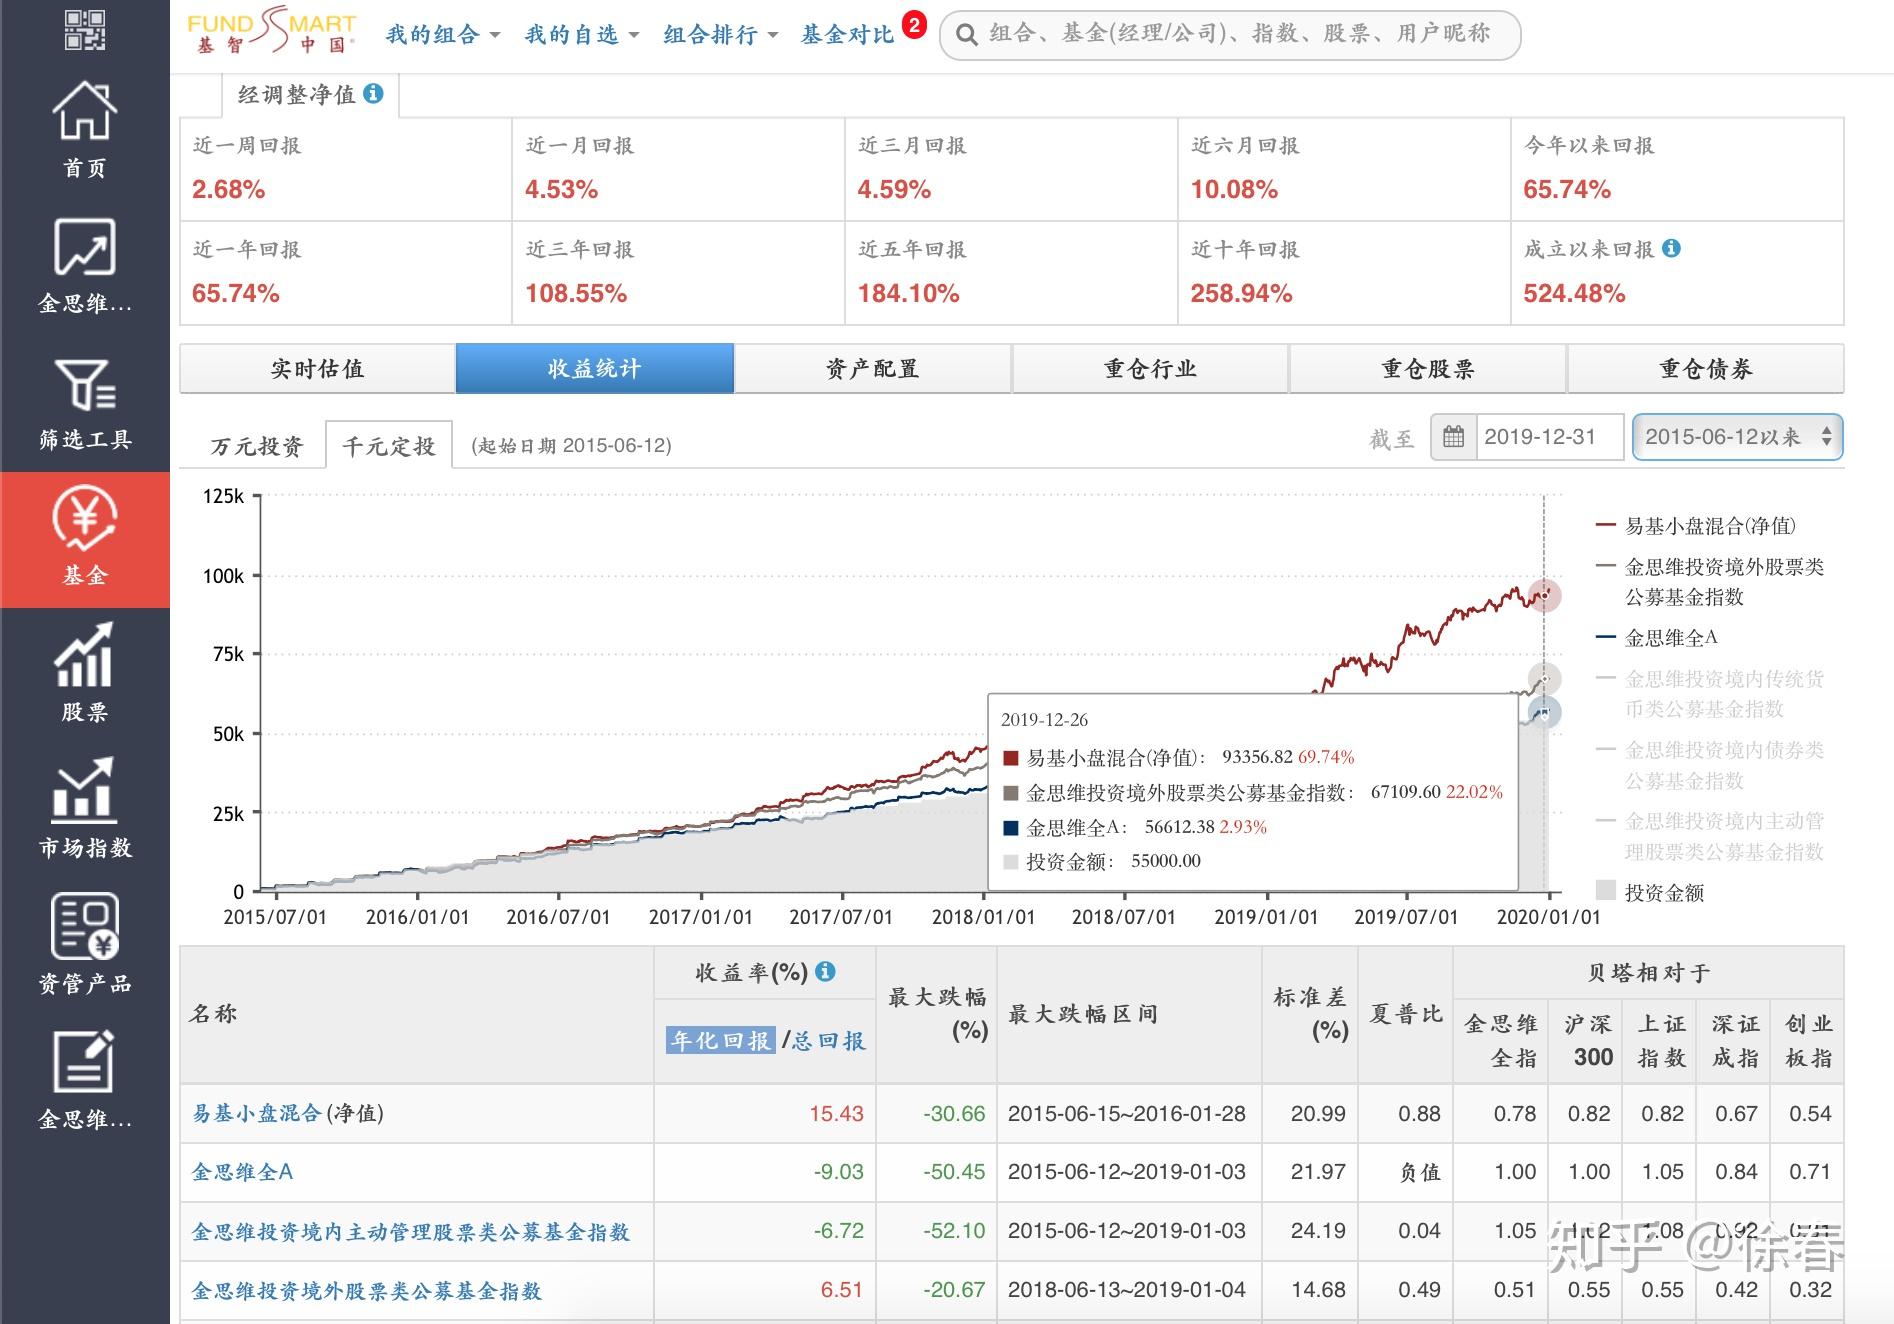The height and width of the screenshot is (1324, 1894).
Task: Click the 2015-06-15~2016-01-28 drawdown interval cell
Action: 1127,1113
